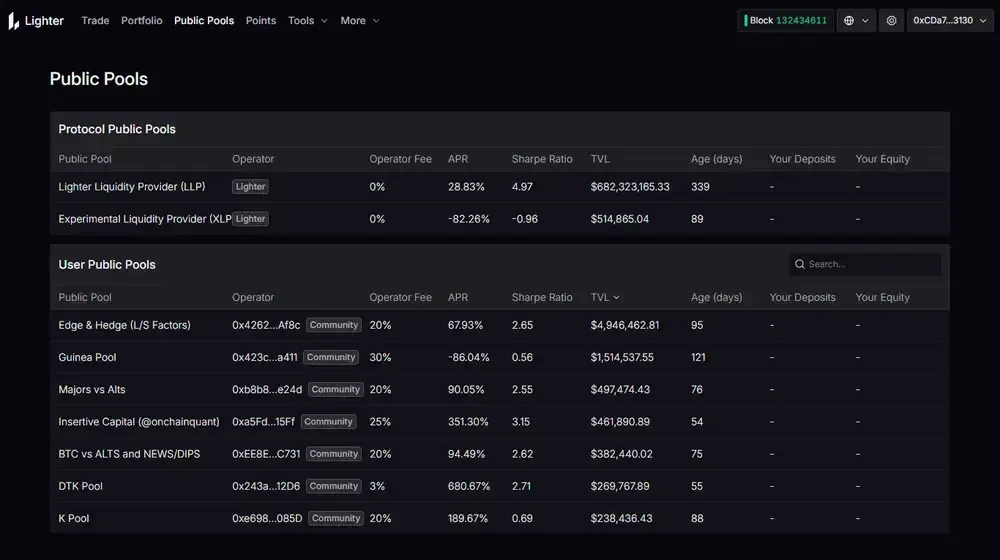The width and height of the screenshot is (1000, 560).
Task: Click the green Block number status indicator
Action: coord(785,21)
